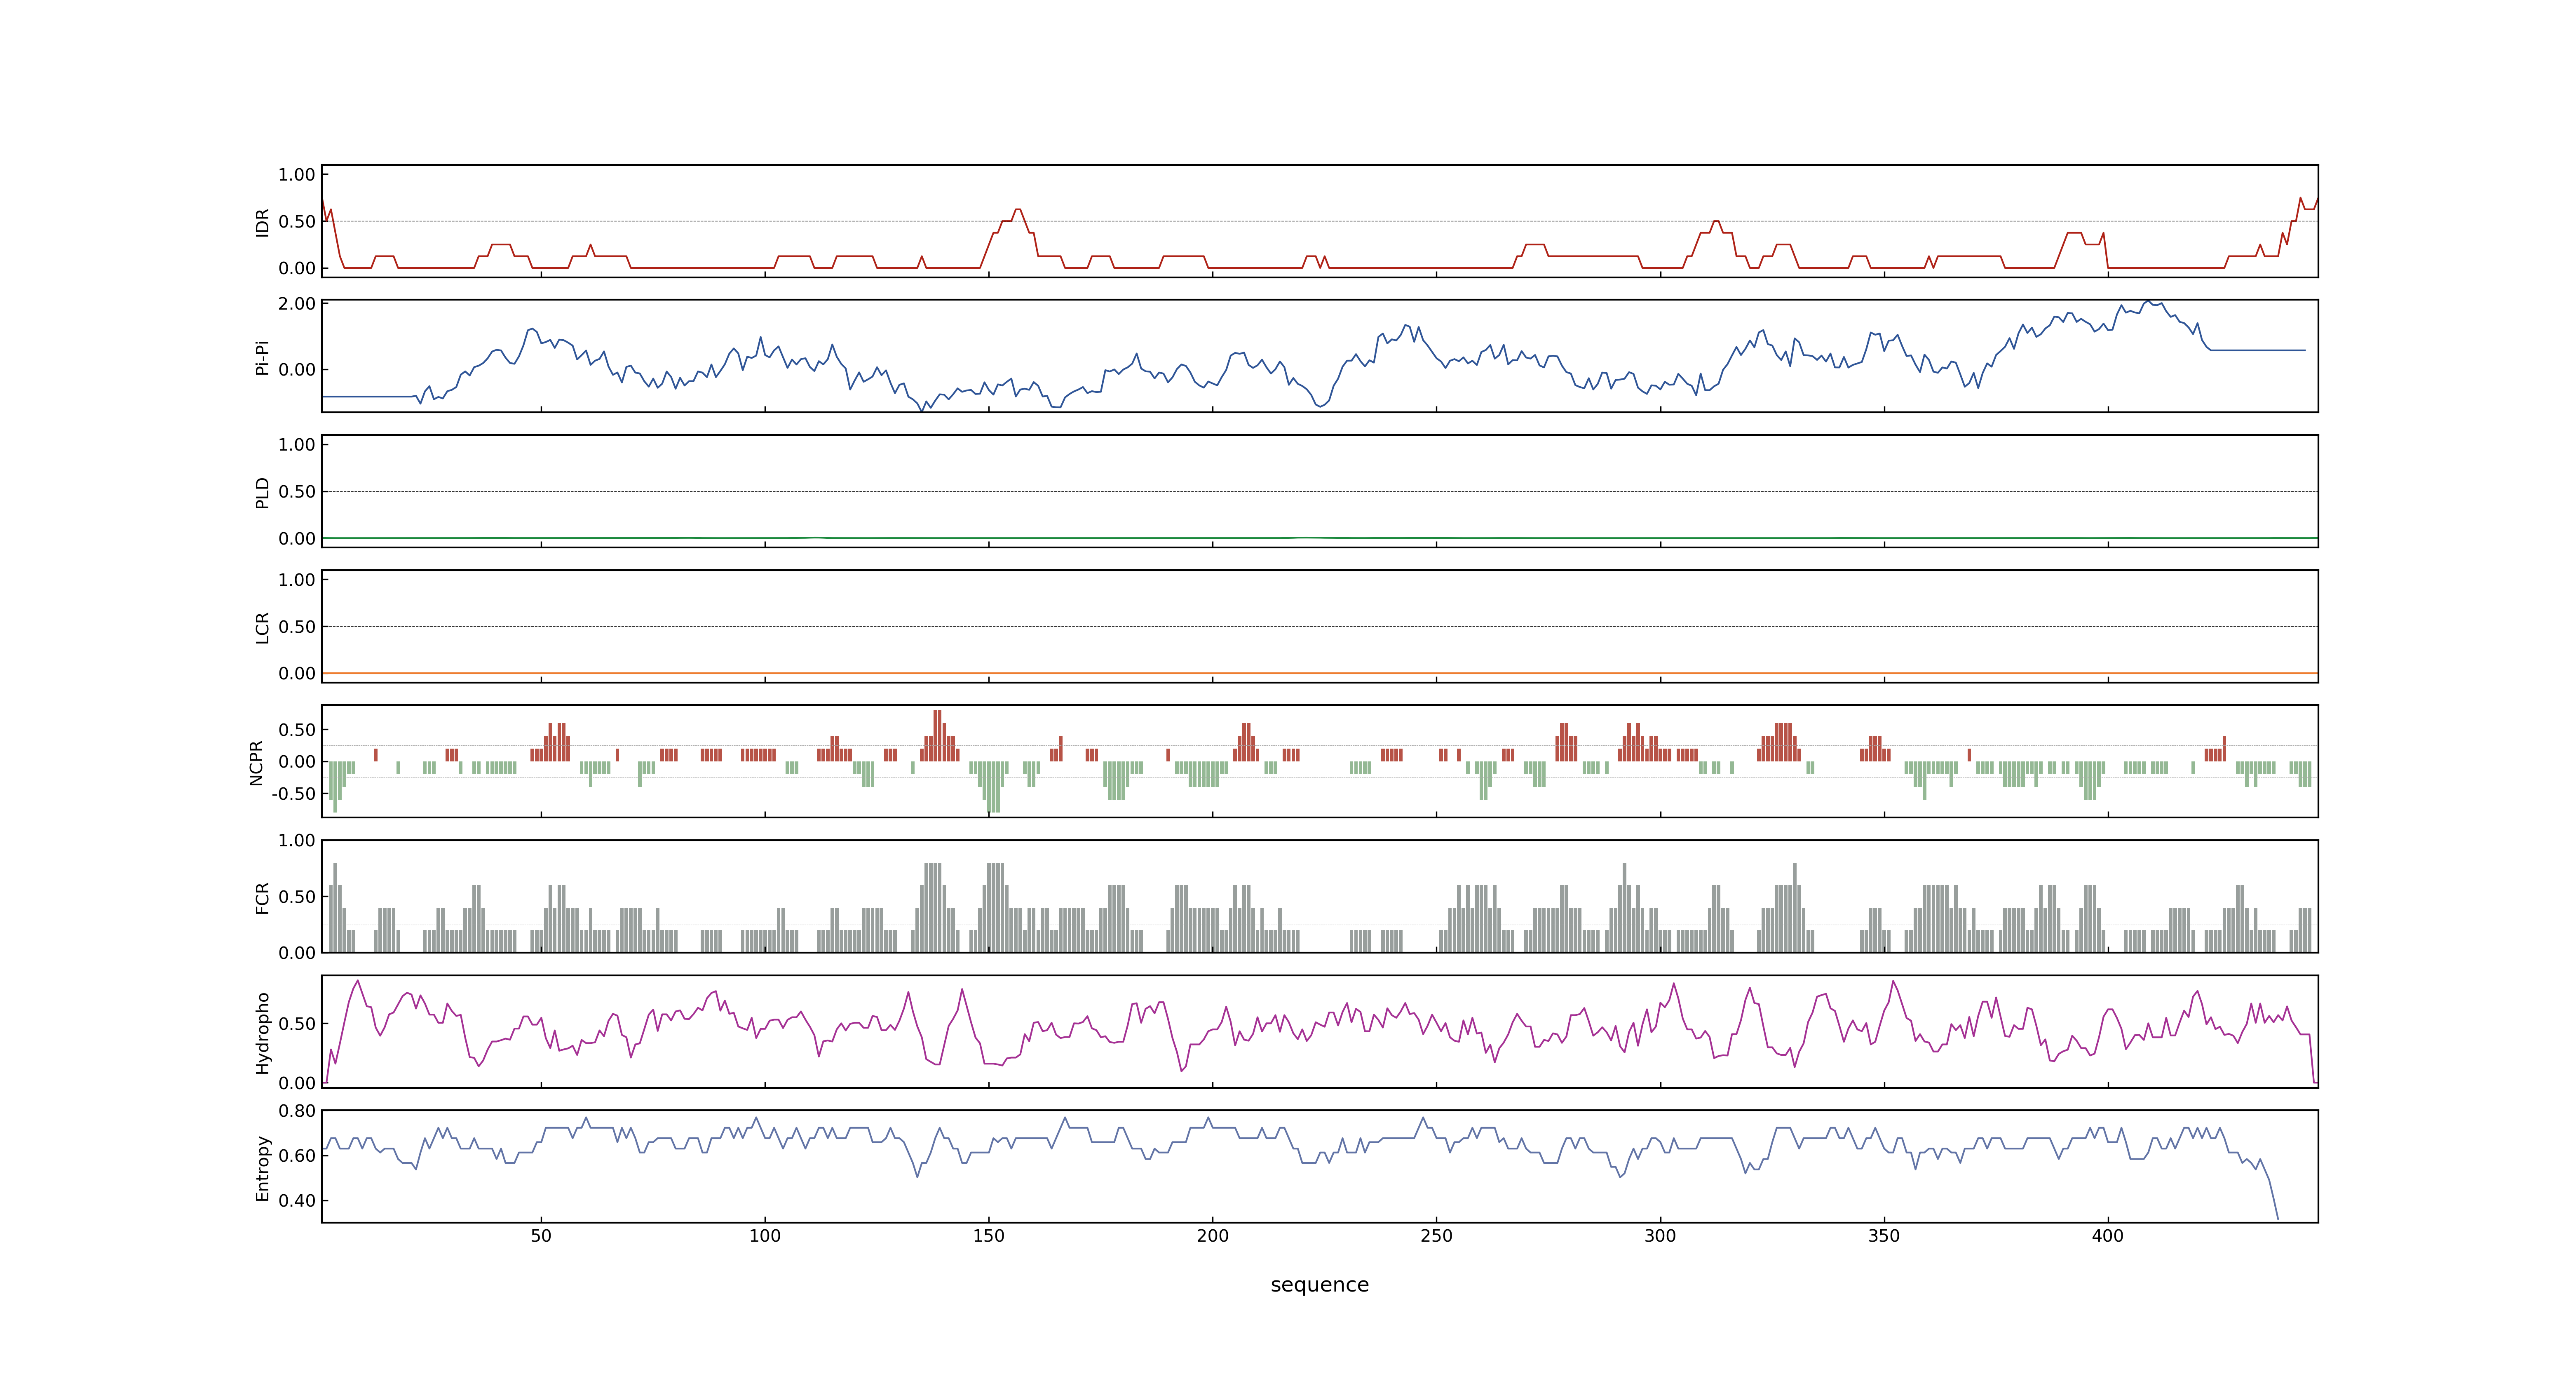Click x-axis tick label 100
The height and width of the screenshot is (1374, 2576).
(765, 1236)
